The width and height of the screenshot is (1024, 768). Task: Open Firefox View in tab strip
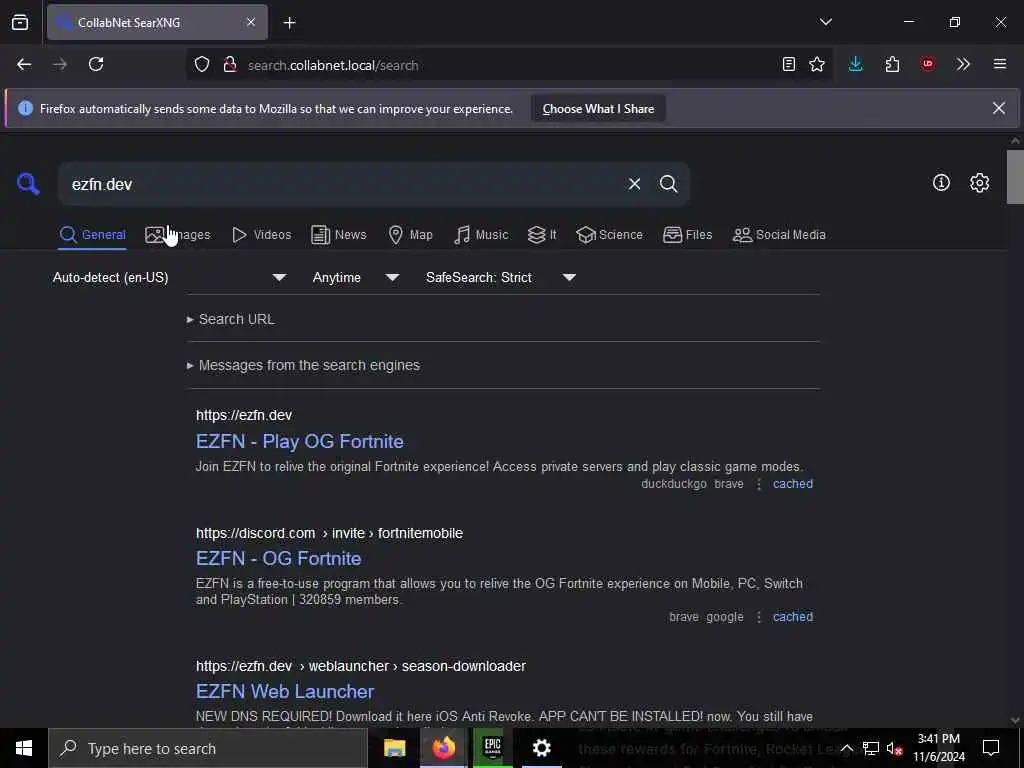point(20,22)
